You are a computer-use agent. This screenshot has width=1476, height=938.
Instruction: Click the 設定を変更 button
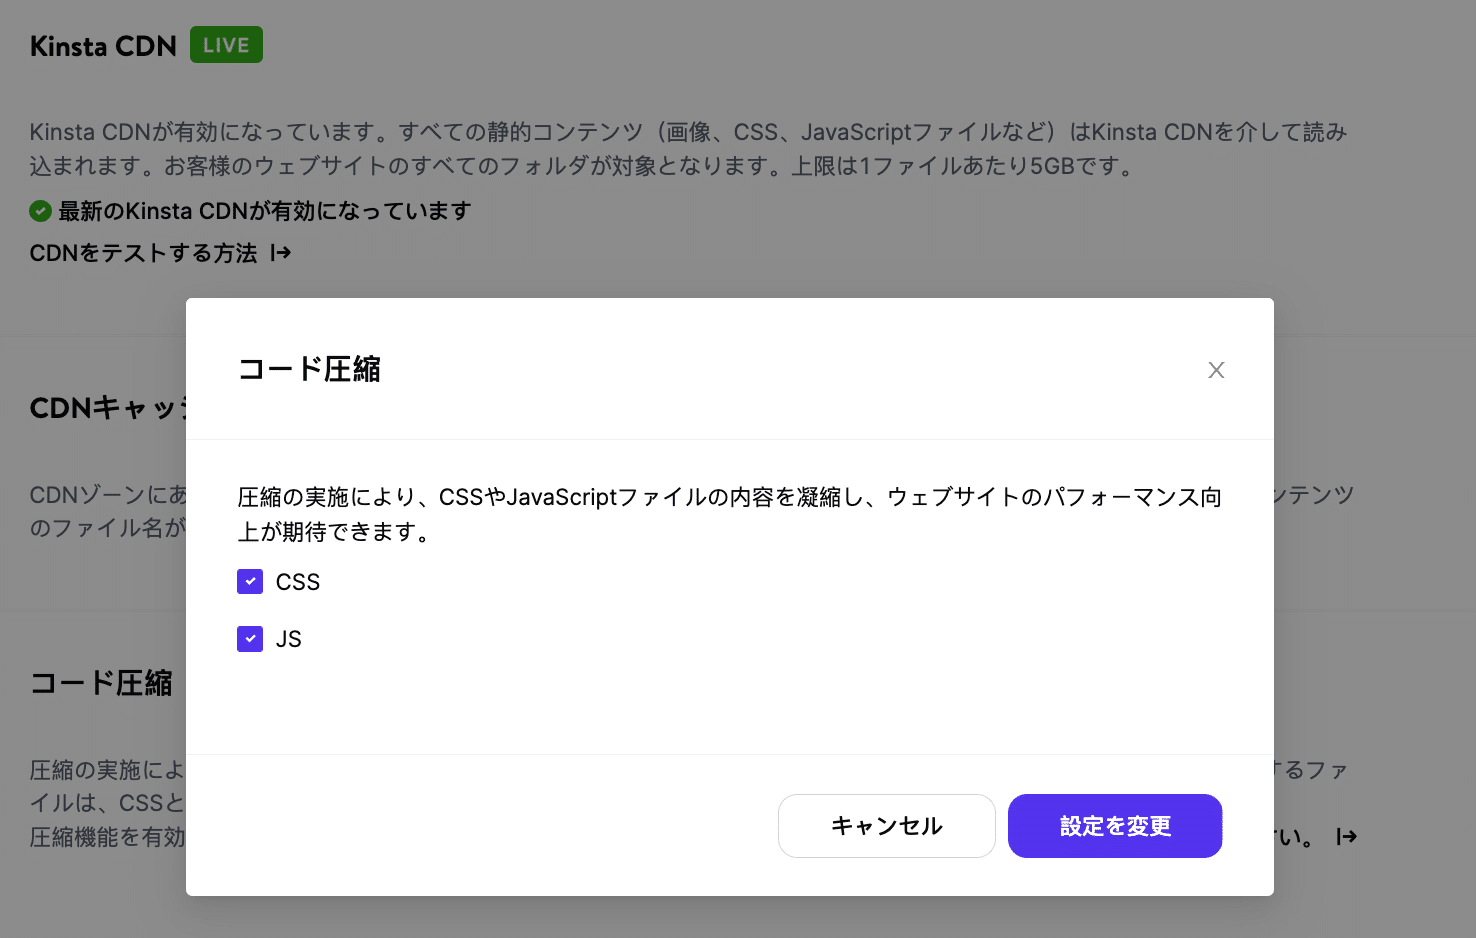pos(1115,826)
